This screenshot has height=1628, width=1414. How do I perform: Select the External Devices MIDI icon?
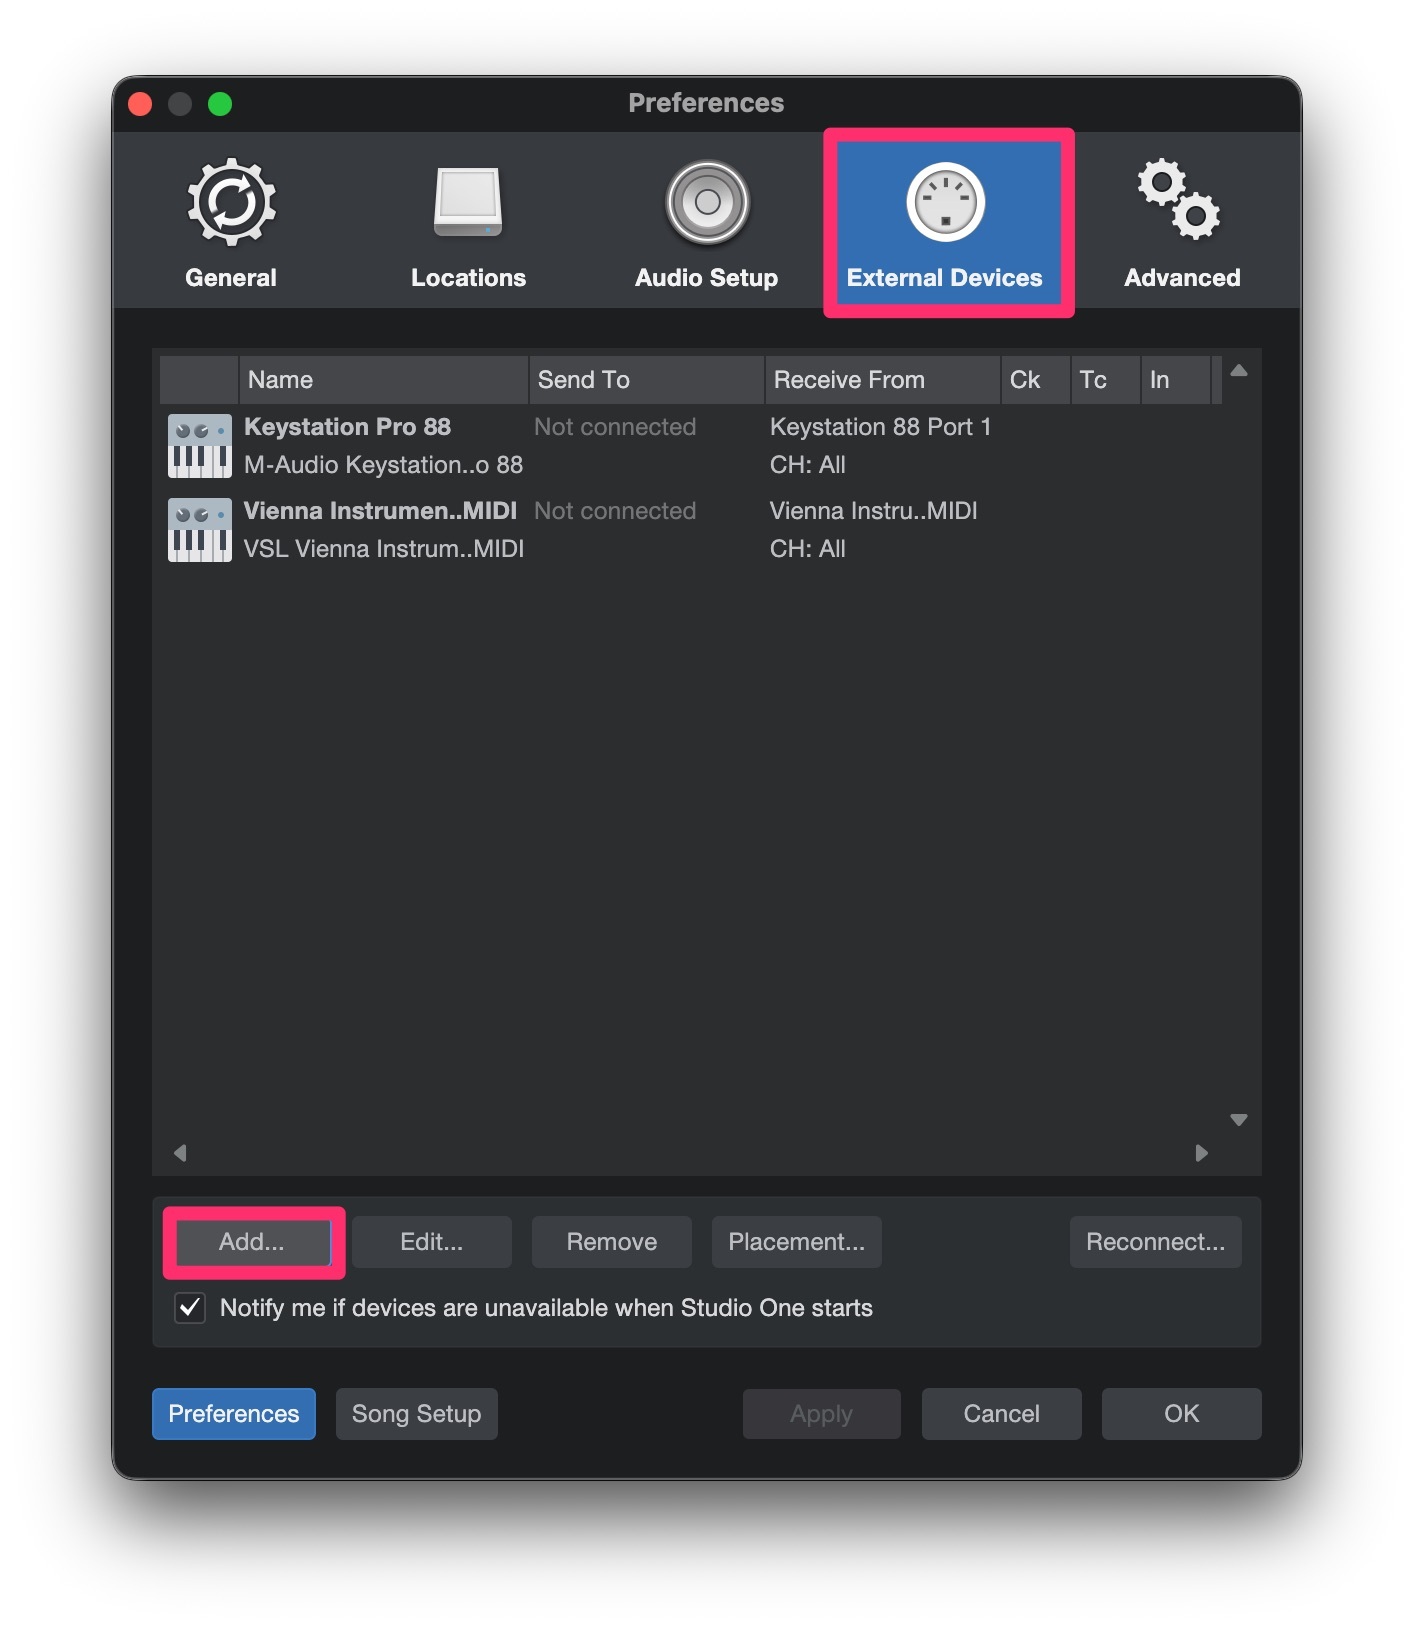pos(945,203)
